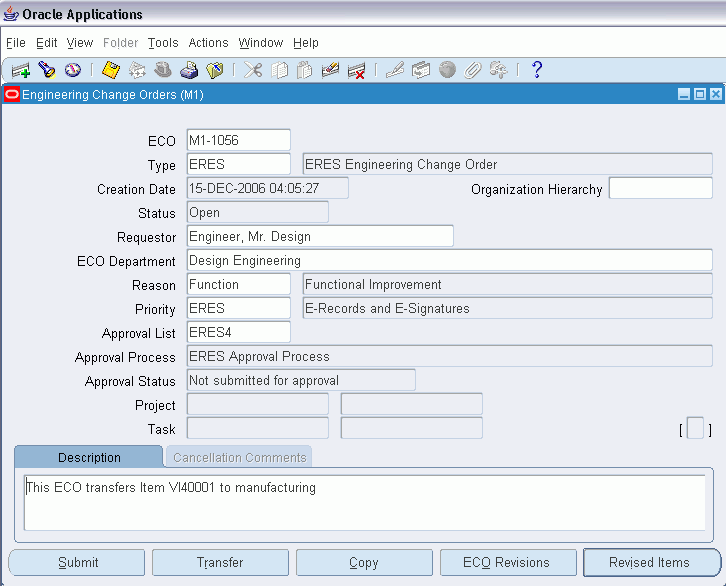This screenshot has height=586, width=726.
Task: Open Window Help question mark icon
Action: click(537, 70)
